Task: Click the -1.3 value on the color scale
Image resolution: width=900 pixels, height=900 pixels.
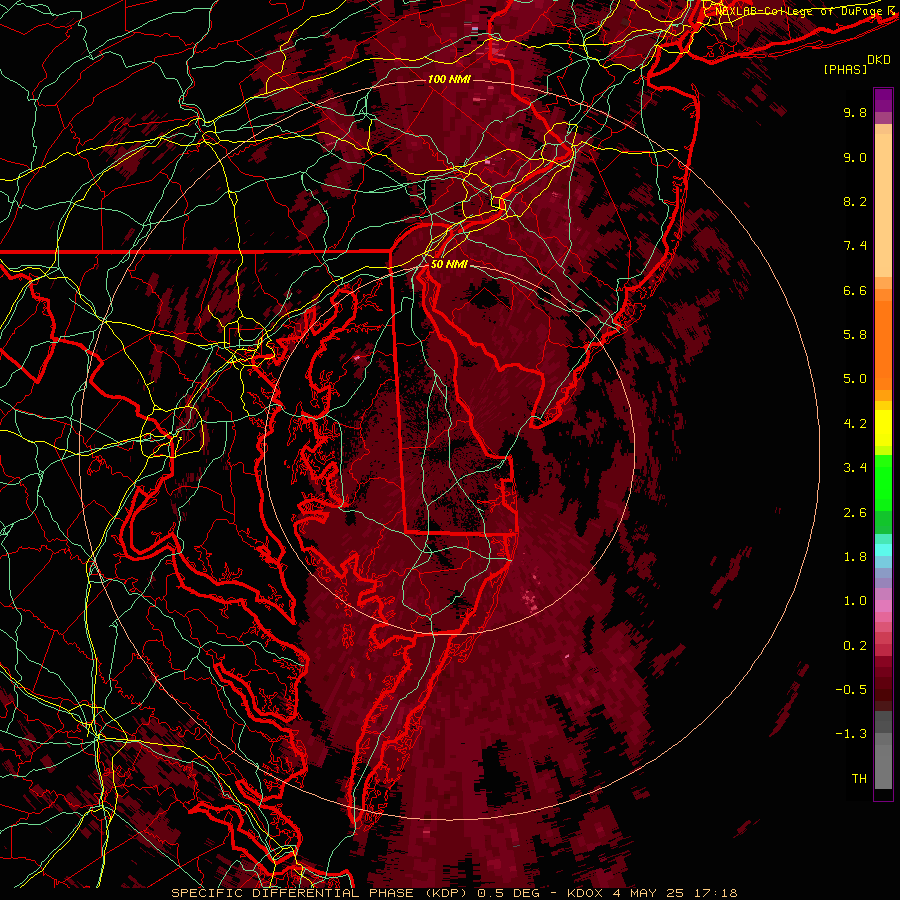Action: (x=851, y=734)
